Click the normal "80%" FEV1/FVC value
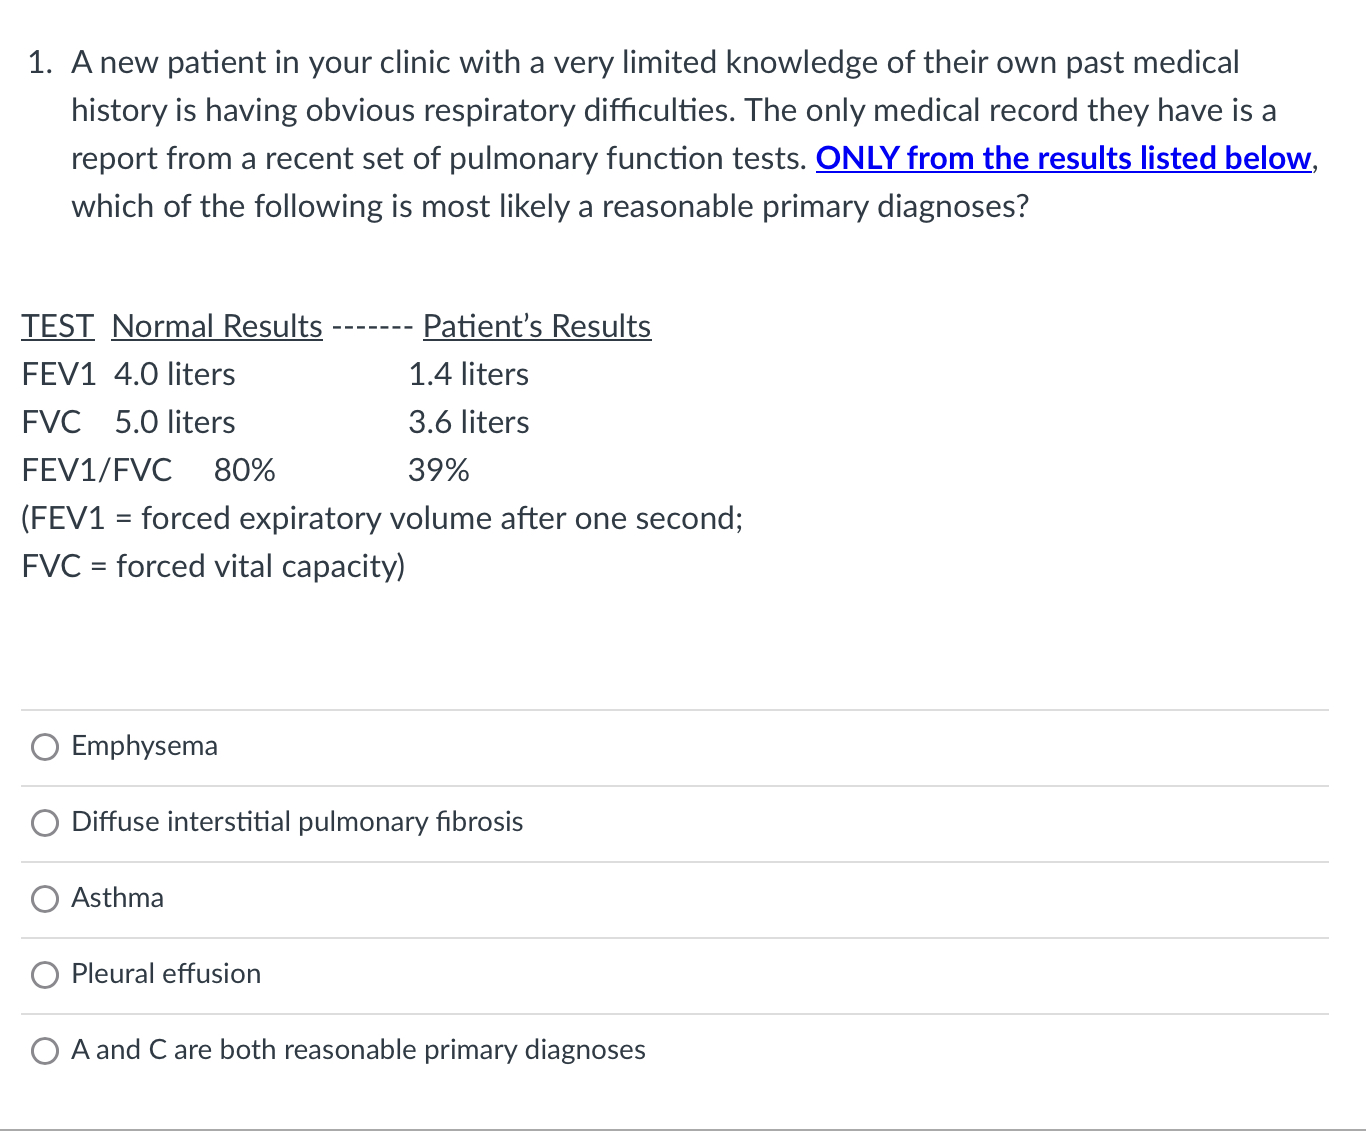This screenshot has height=1137, width=1366. click(x=245, y=470)
